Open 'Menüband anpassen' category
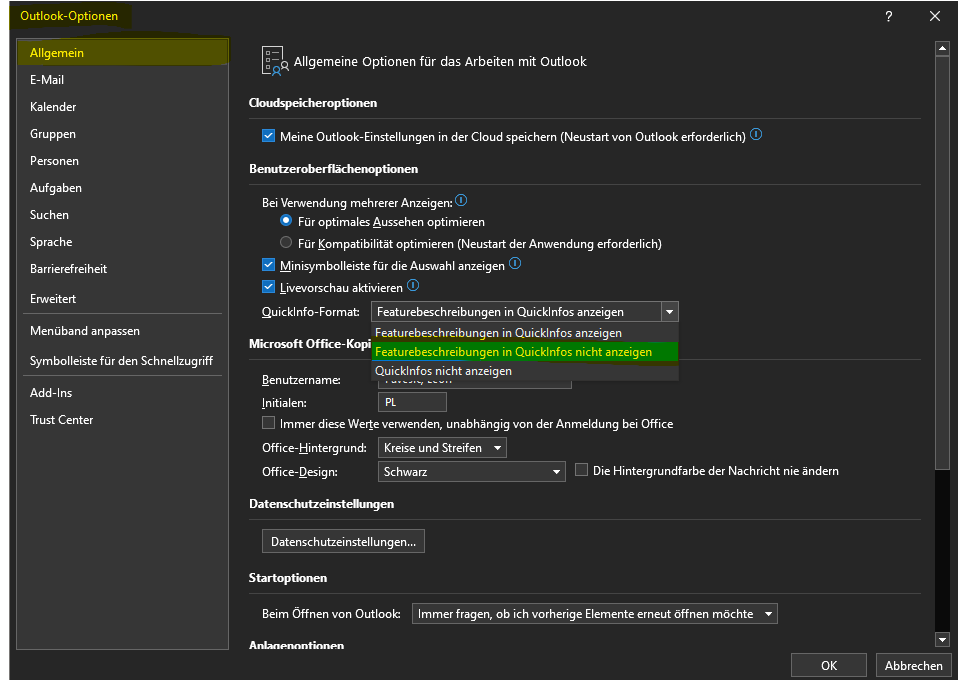The height and width of the screenshot is (680, 958). (x=123, y=331)
